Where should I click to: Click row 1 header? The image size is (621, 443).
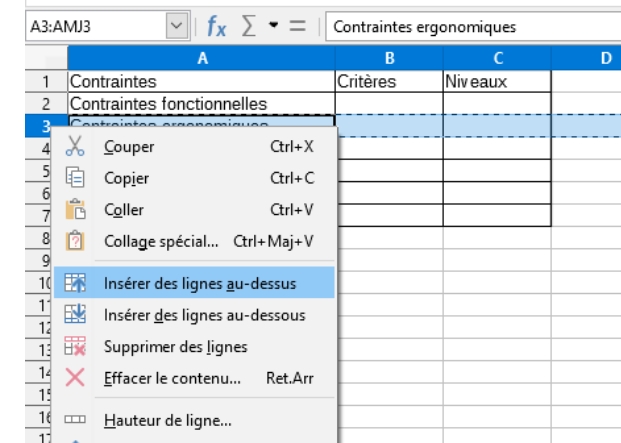coord(46,81)
